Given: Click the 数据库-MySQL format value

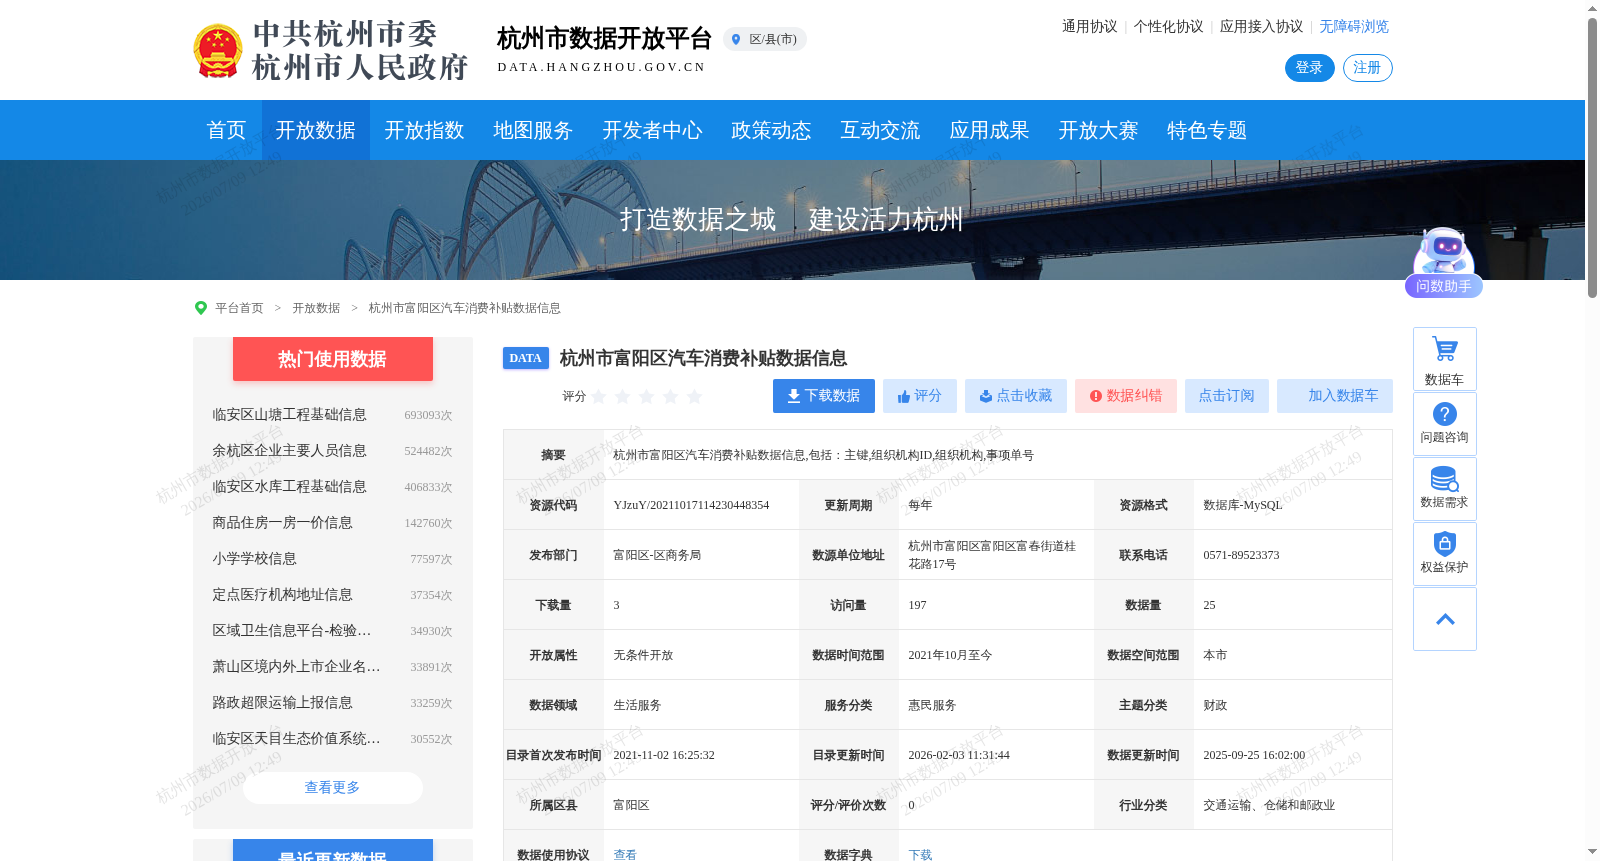Looking at the screenshot, I should click(x=1242, y=505).
